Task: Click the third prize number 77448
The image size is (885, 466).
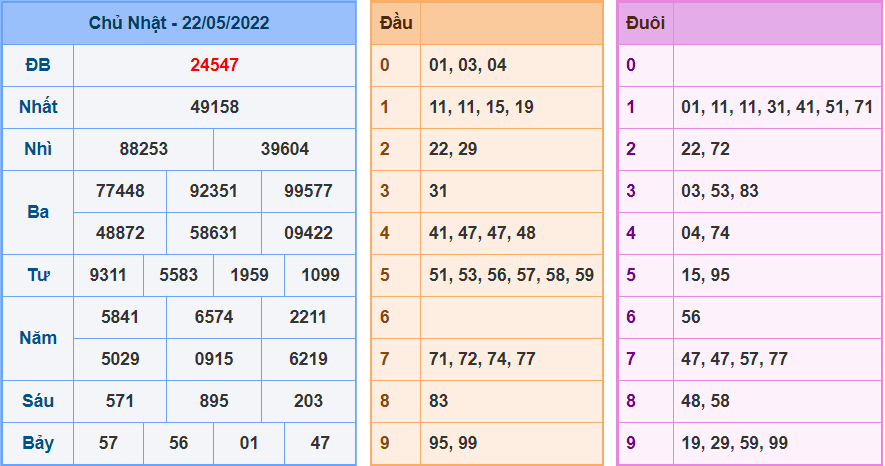Action: (120, 191)
